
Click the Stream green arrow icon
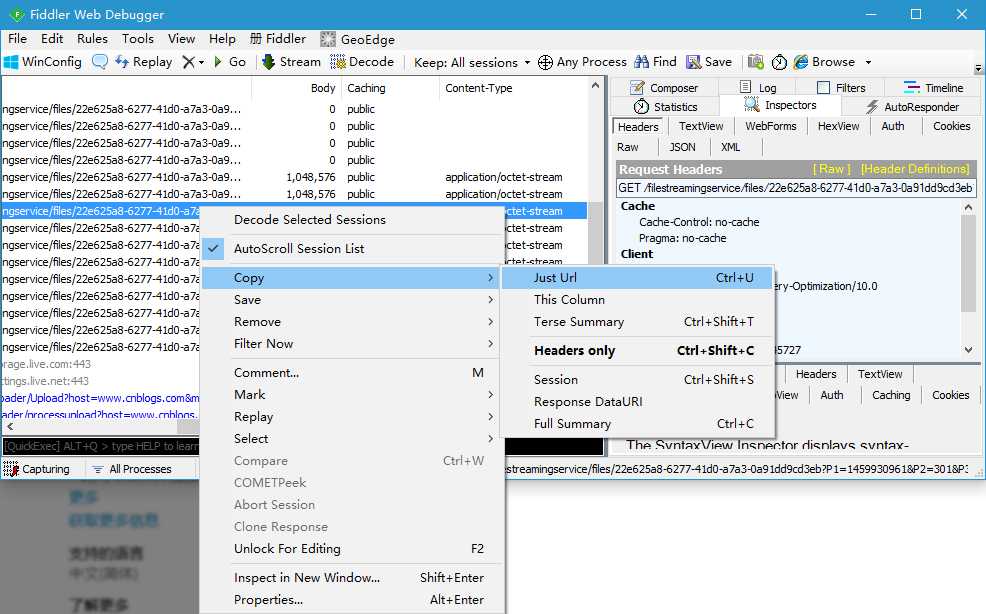(x=269, y=62)
